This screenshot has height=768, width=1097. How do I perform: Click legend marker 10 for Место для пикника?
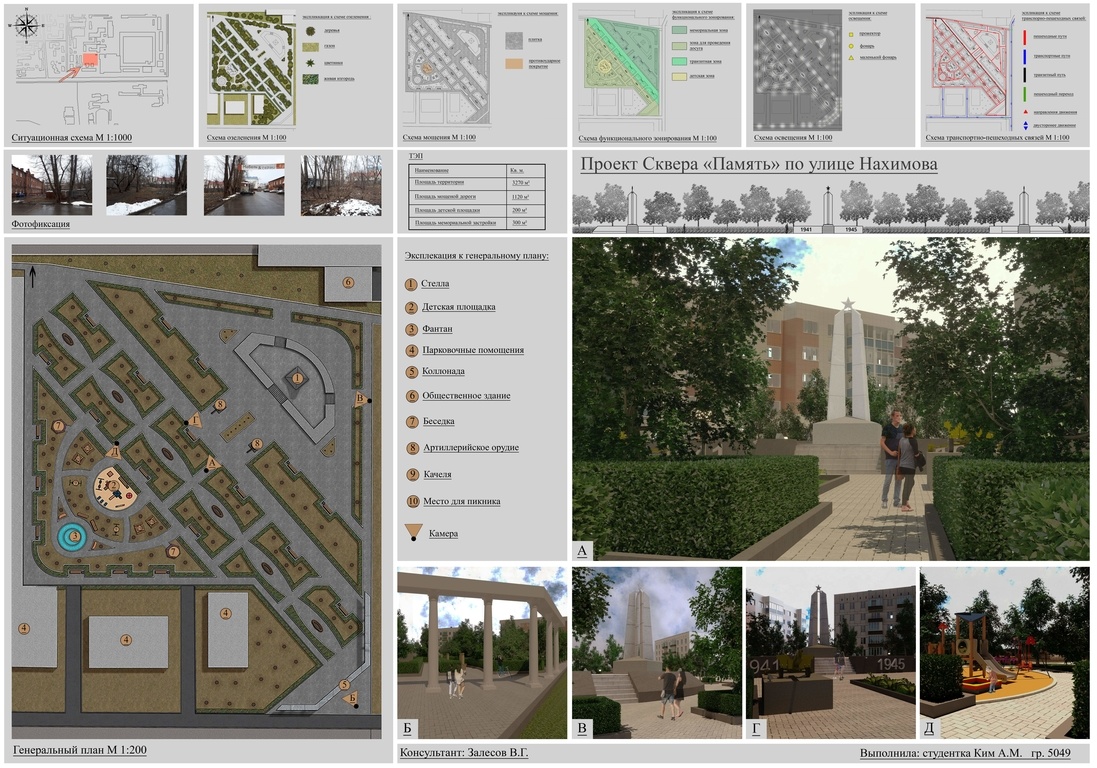click(411, 501)
